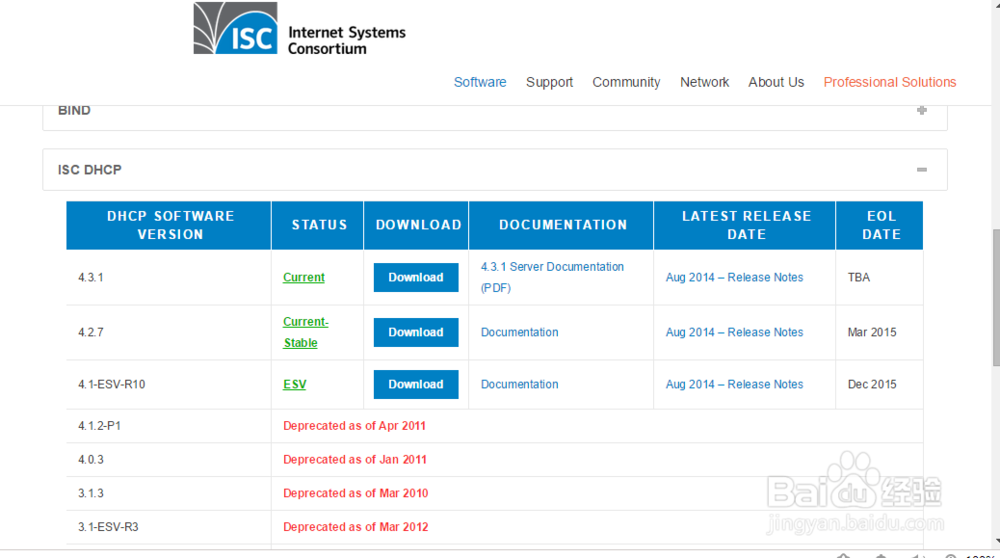
Task: Select the 3.1-ESV-R3 version cell
Action: 169,527
